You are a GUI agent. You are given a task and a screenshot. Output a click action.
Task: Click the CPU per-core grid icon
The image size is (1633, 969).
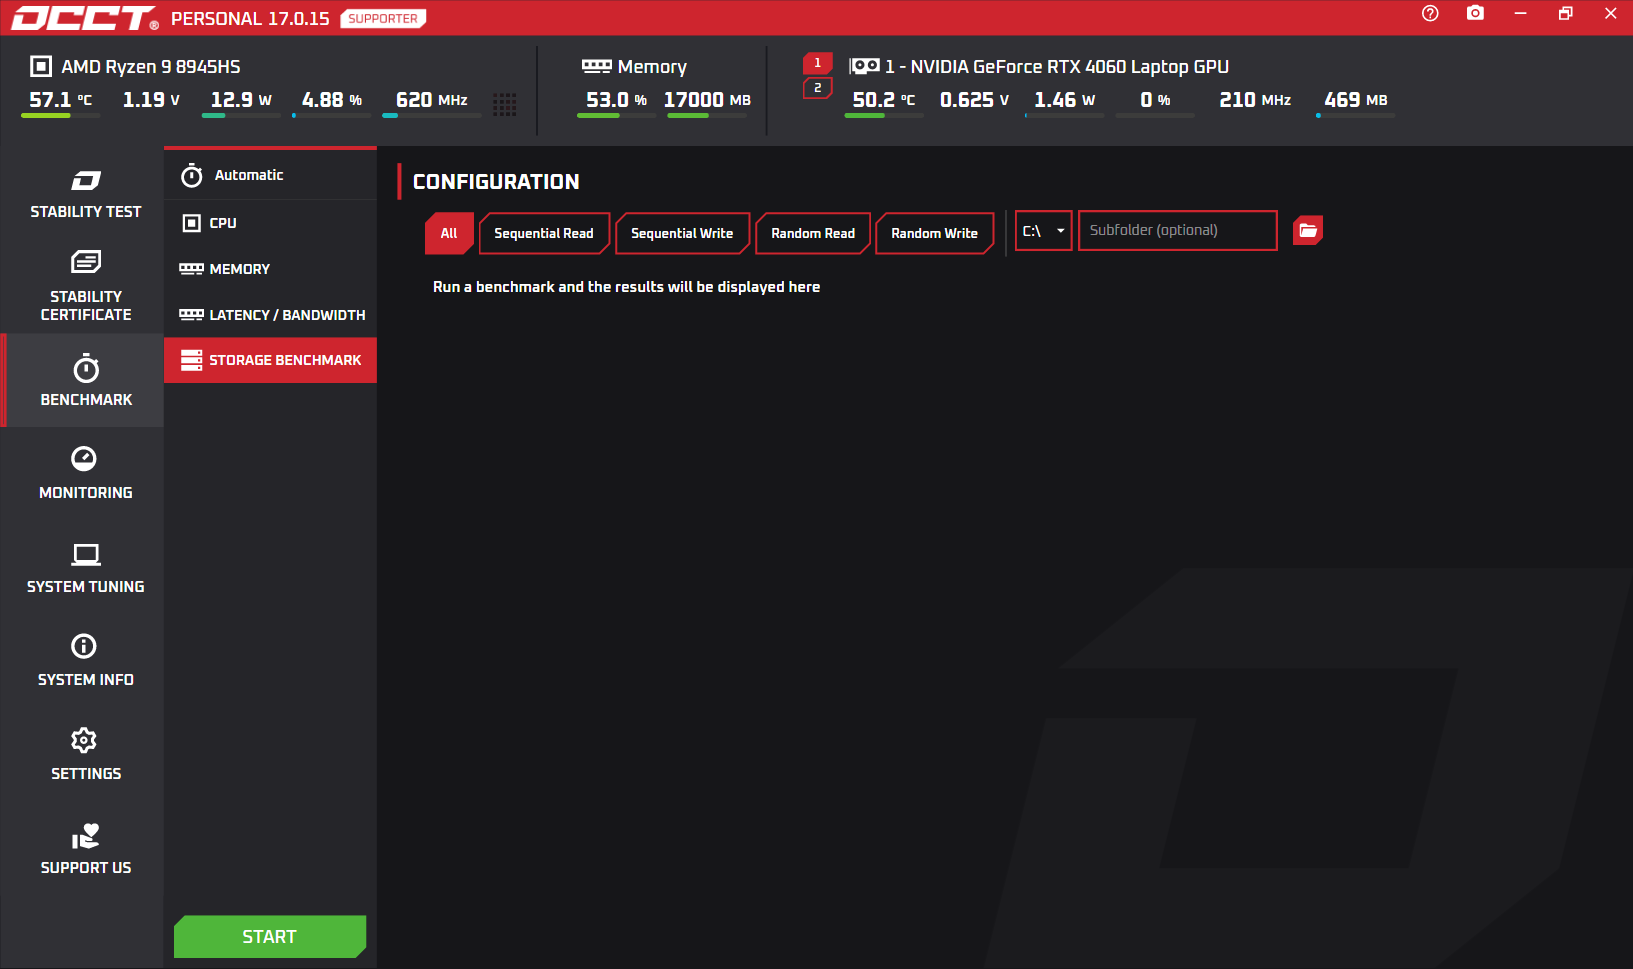[505, 104]
